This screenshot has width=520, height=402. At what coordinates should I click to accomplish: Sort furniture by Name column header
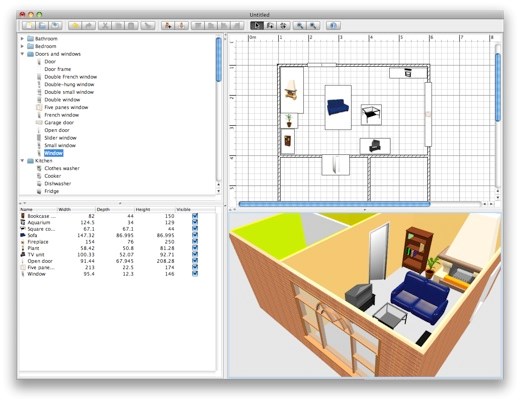pyautogui.click(x=38, y=210)
